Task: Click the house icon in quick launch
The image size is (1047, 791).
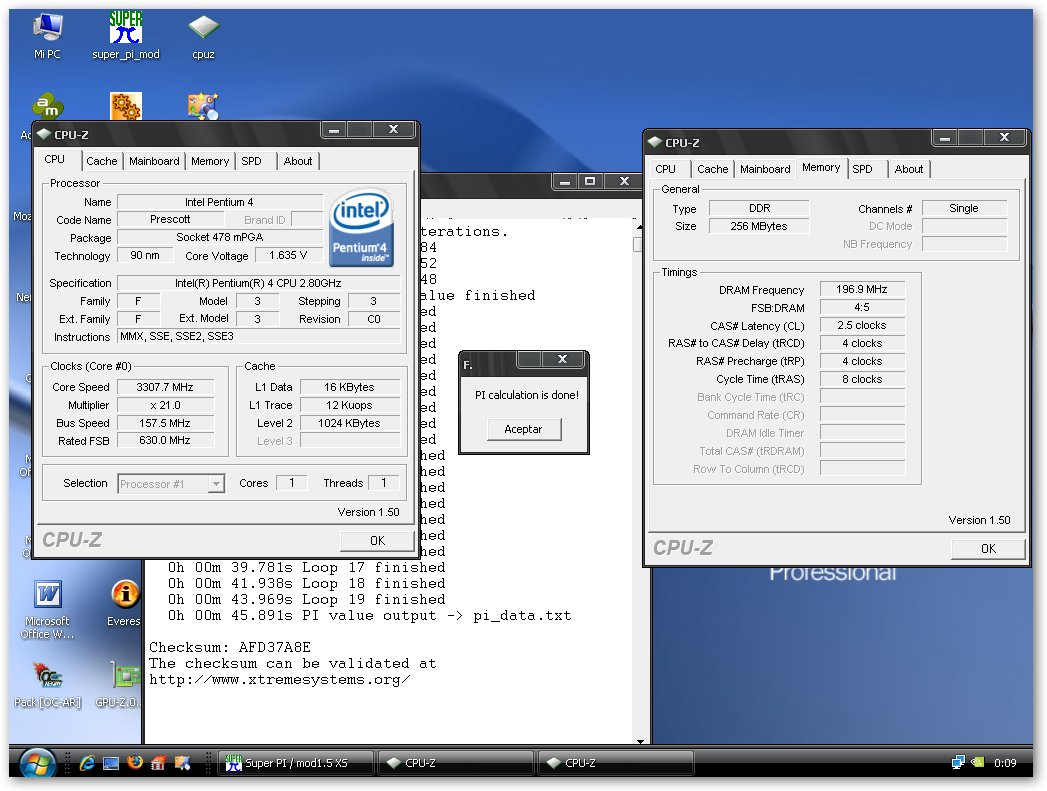Action: [x=158, y=763]
